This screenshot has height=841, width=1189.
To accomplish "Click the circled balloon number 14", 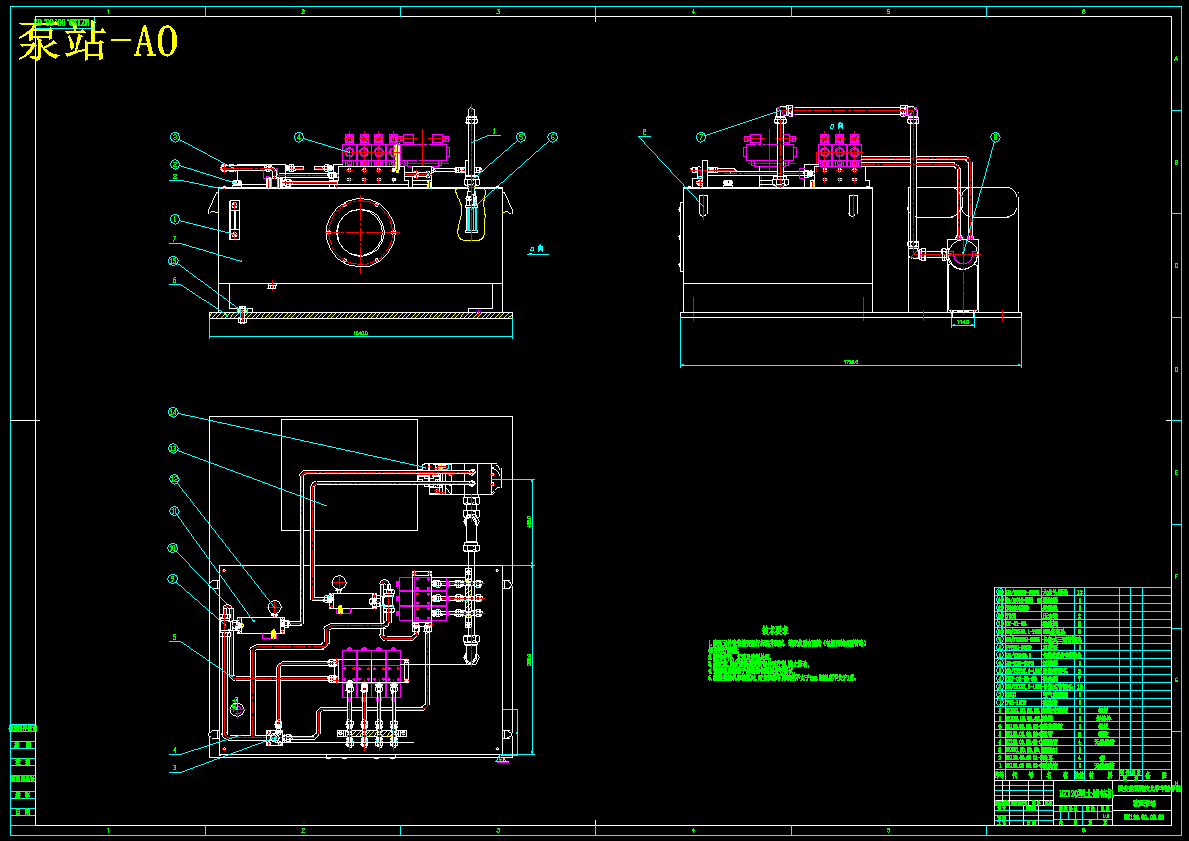I will pyautogui.click(x=174, y=413).
